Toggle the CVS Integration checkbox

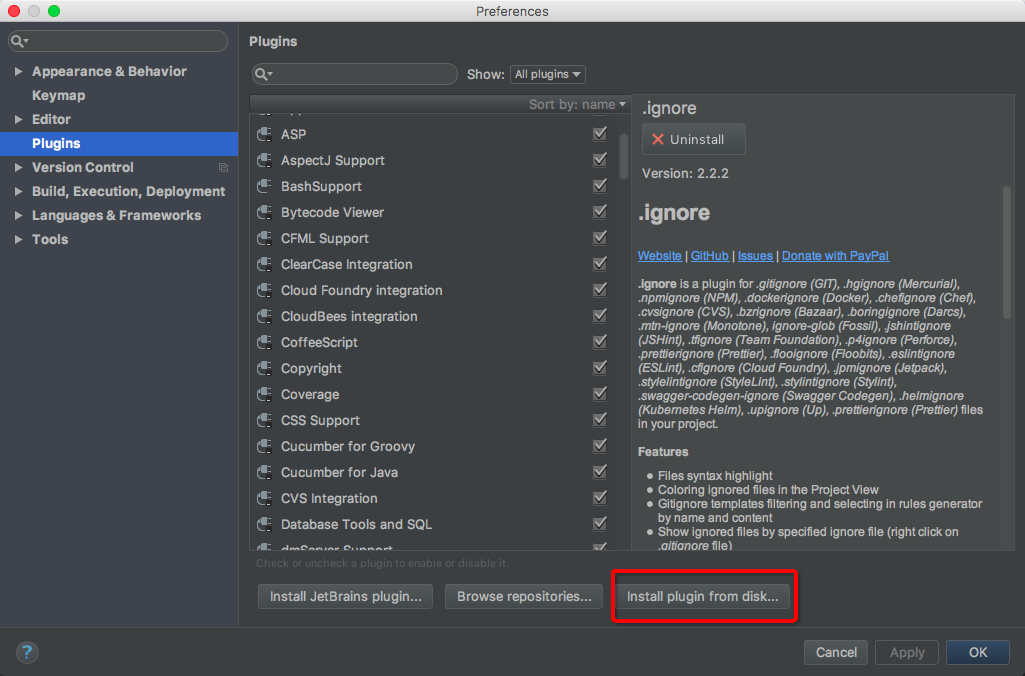point(599,498)
